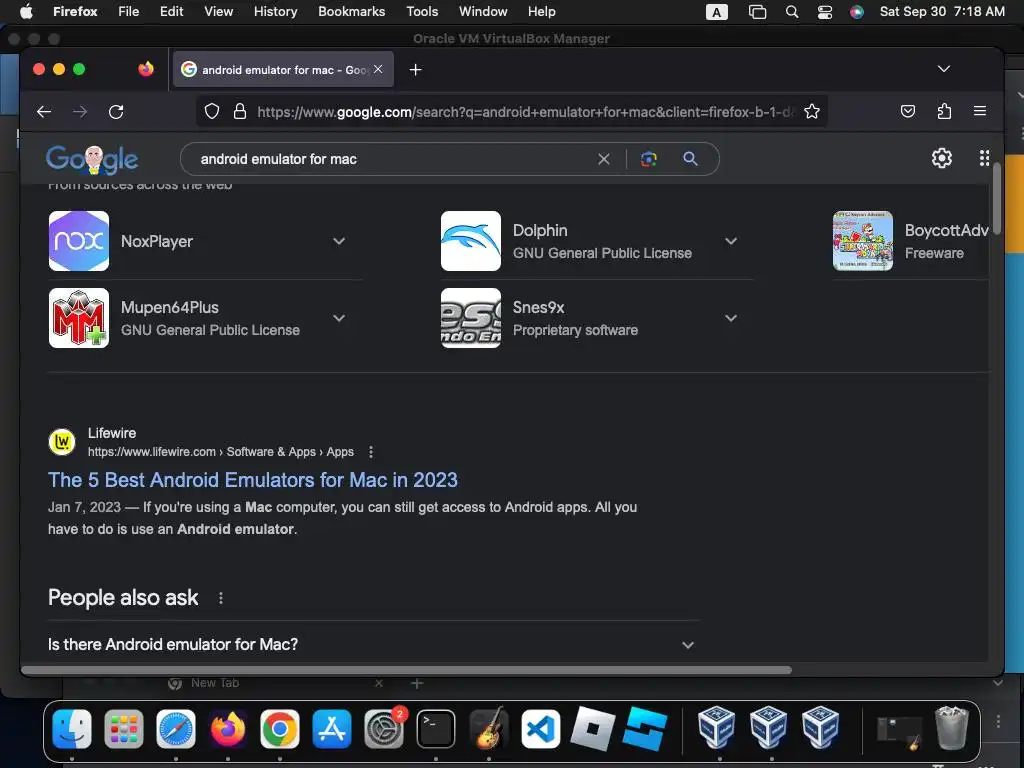Click the horizontal scrollbar at page bottom

[x=406, y=670]
